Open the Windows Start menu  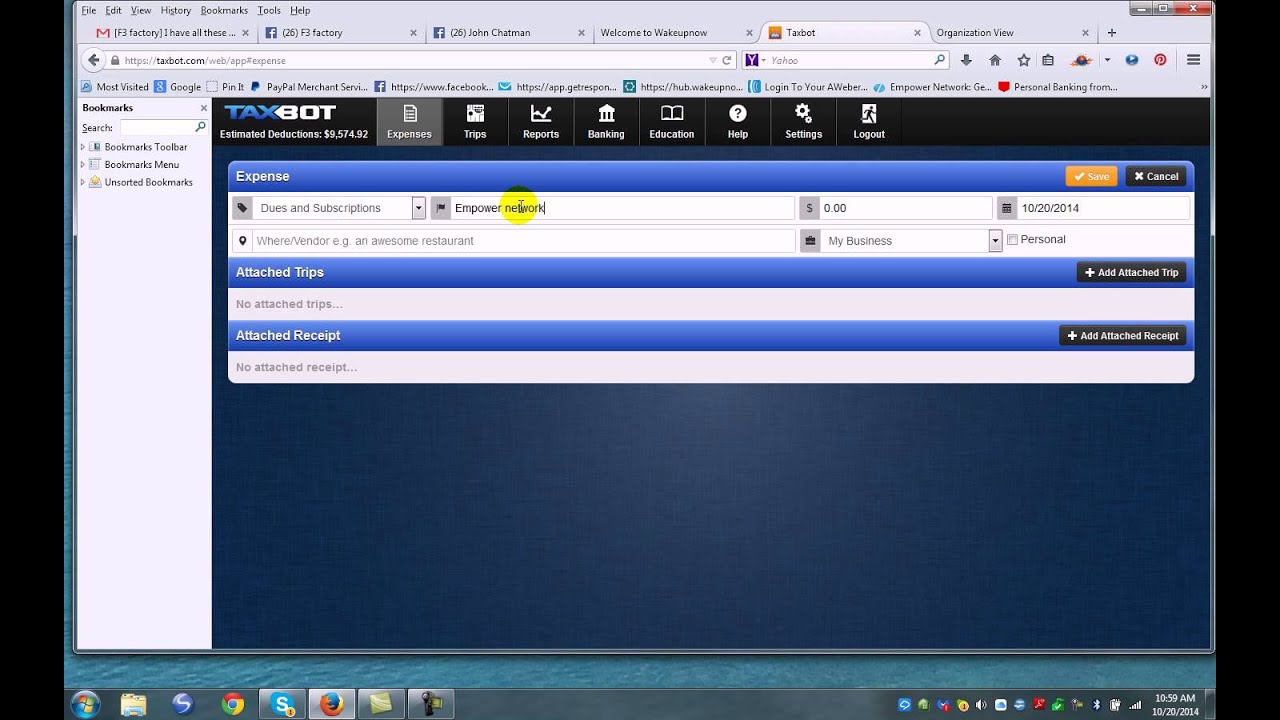[x=85, y=704]
